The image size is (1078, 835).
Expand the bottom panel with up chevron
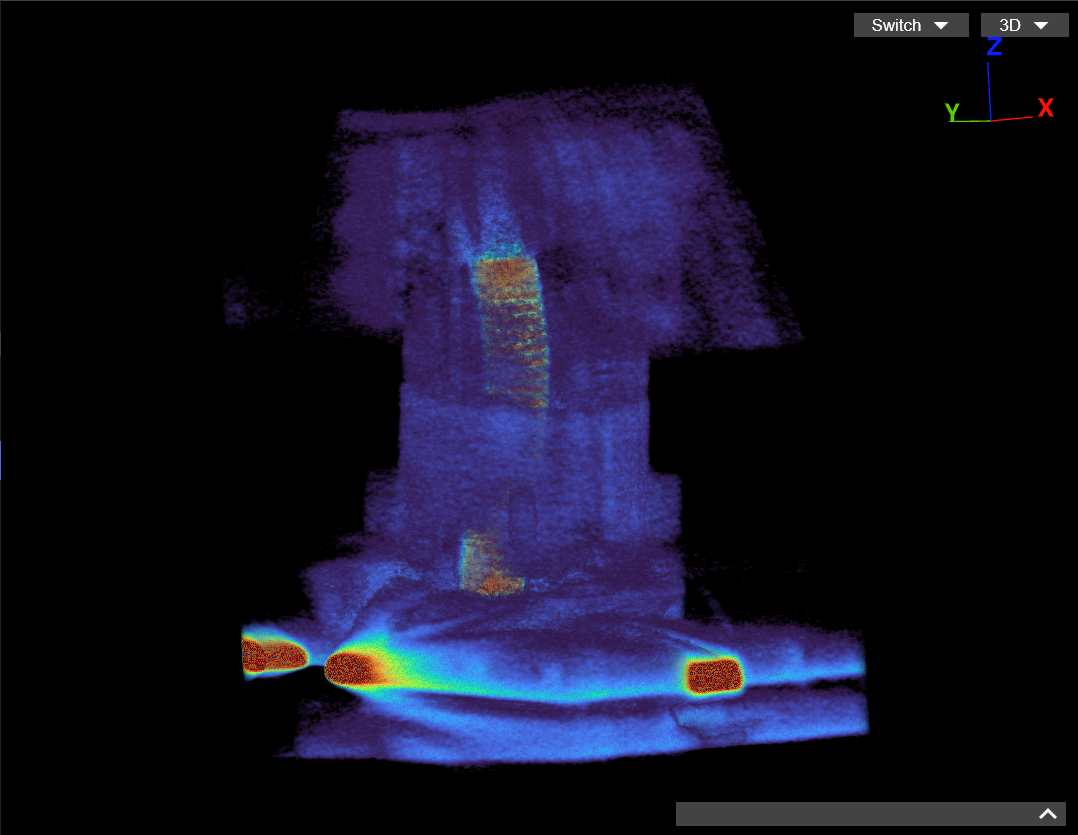click(1047, 814)
